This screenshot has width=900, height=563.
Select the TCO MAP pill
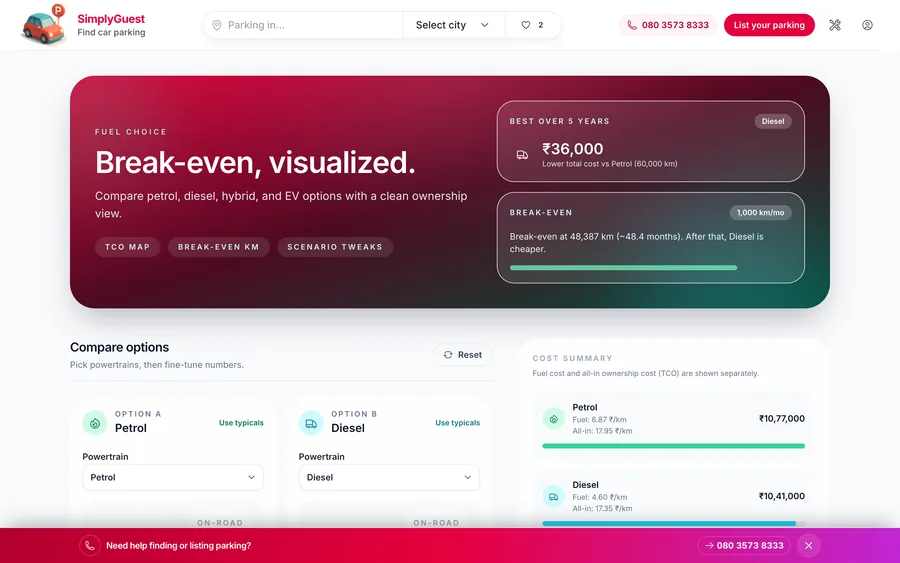[x=127, y=247]
